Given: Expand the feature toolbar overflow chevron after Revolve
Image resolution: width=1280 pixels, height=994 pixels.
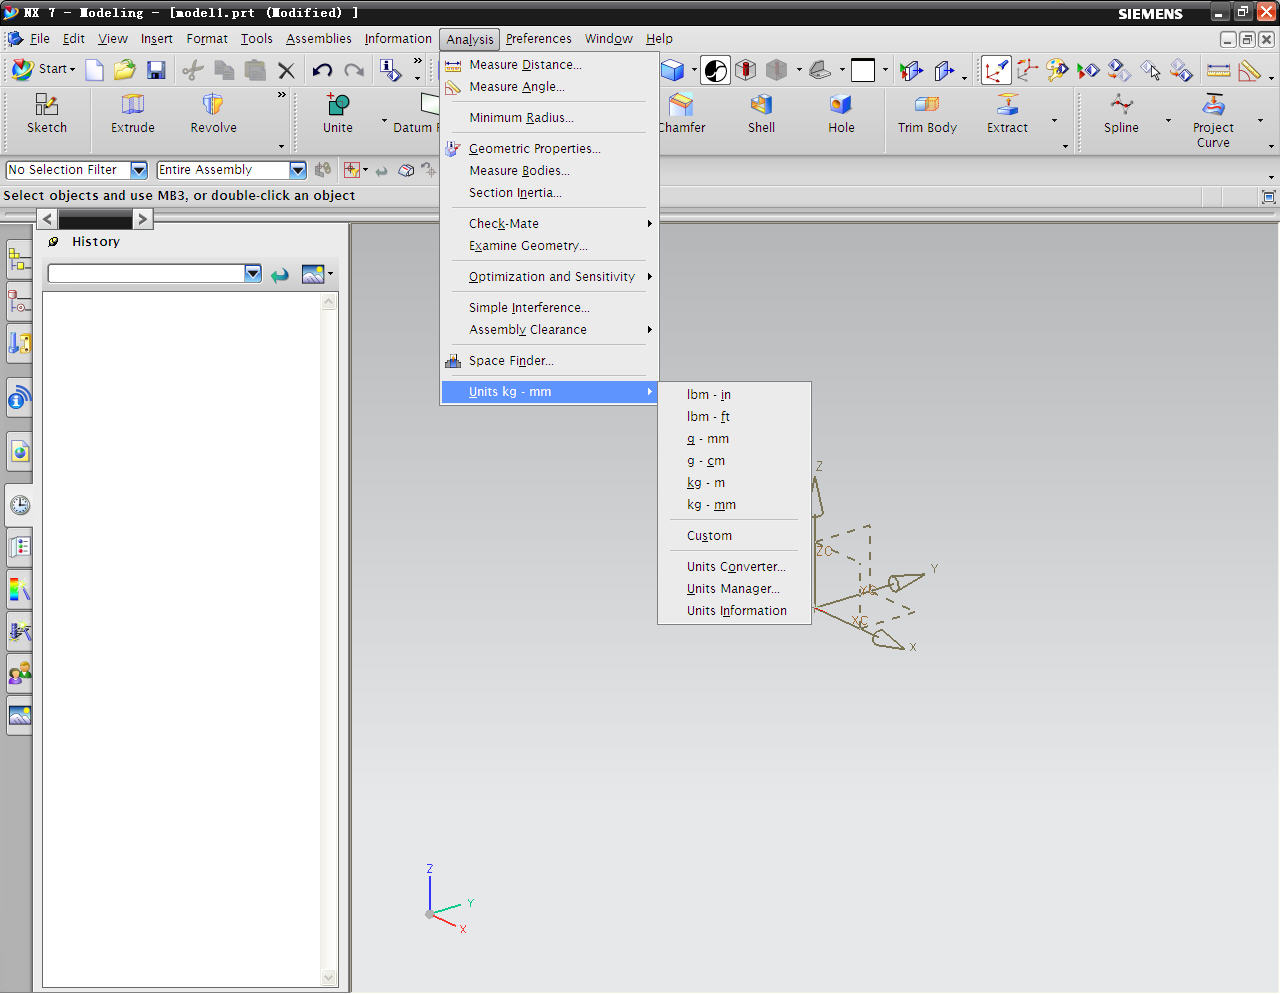Looking at the screenshot, I should pos(282,95).
